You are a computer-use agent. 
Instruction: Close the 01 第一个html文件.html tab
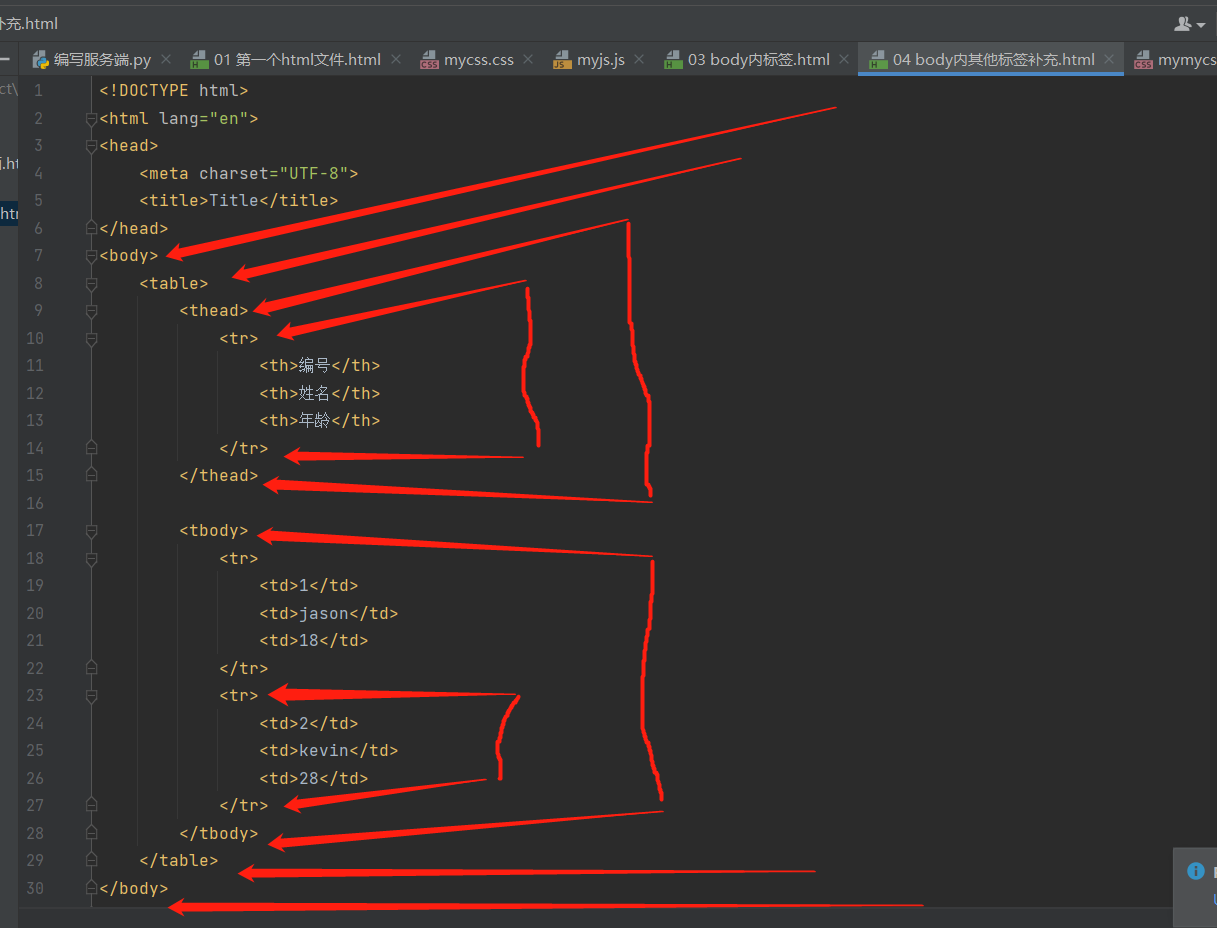coord(396,60)
